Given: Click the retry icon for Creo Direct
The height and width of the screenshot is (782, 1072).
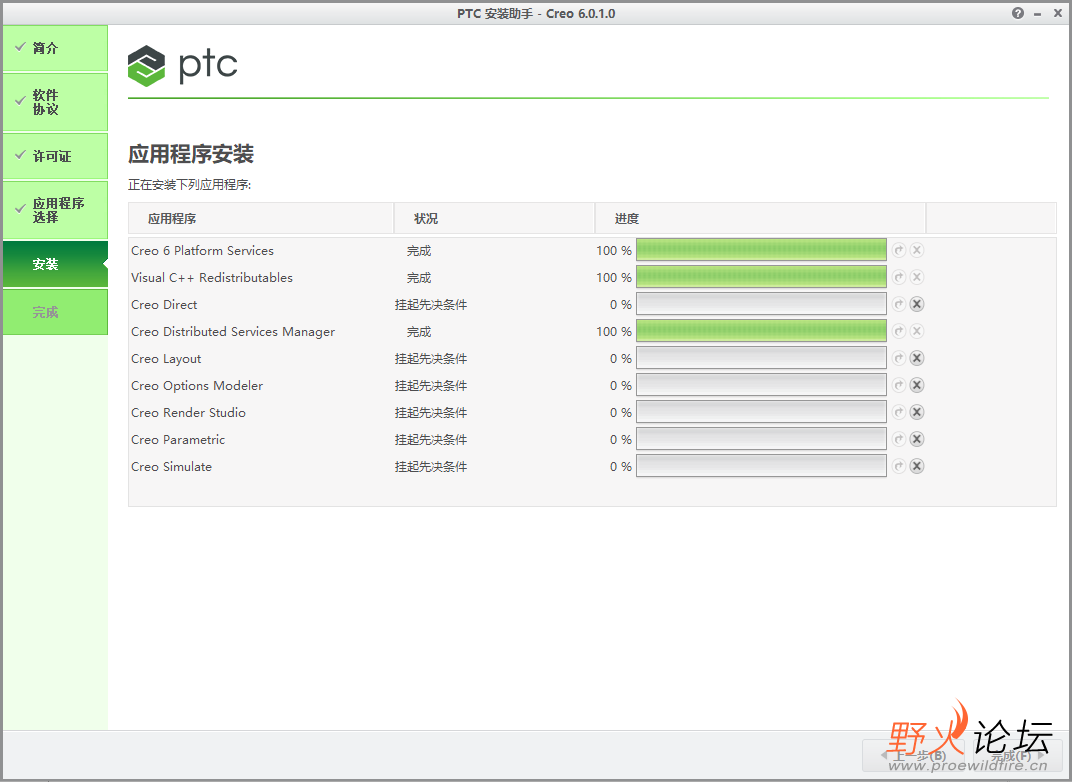Looking at the screenshot, I should (x=899, y=304).
